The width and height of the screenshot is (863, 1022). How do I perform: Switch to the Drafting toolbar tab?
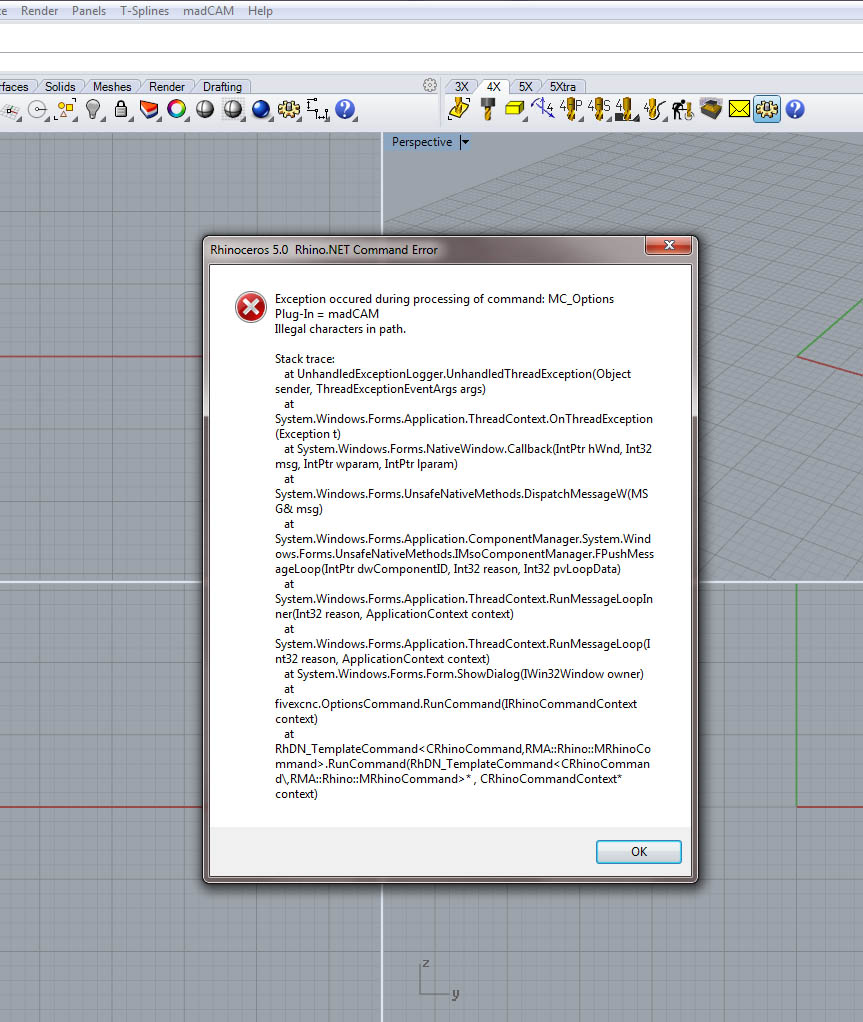tap(222, 87)
